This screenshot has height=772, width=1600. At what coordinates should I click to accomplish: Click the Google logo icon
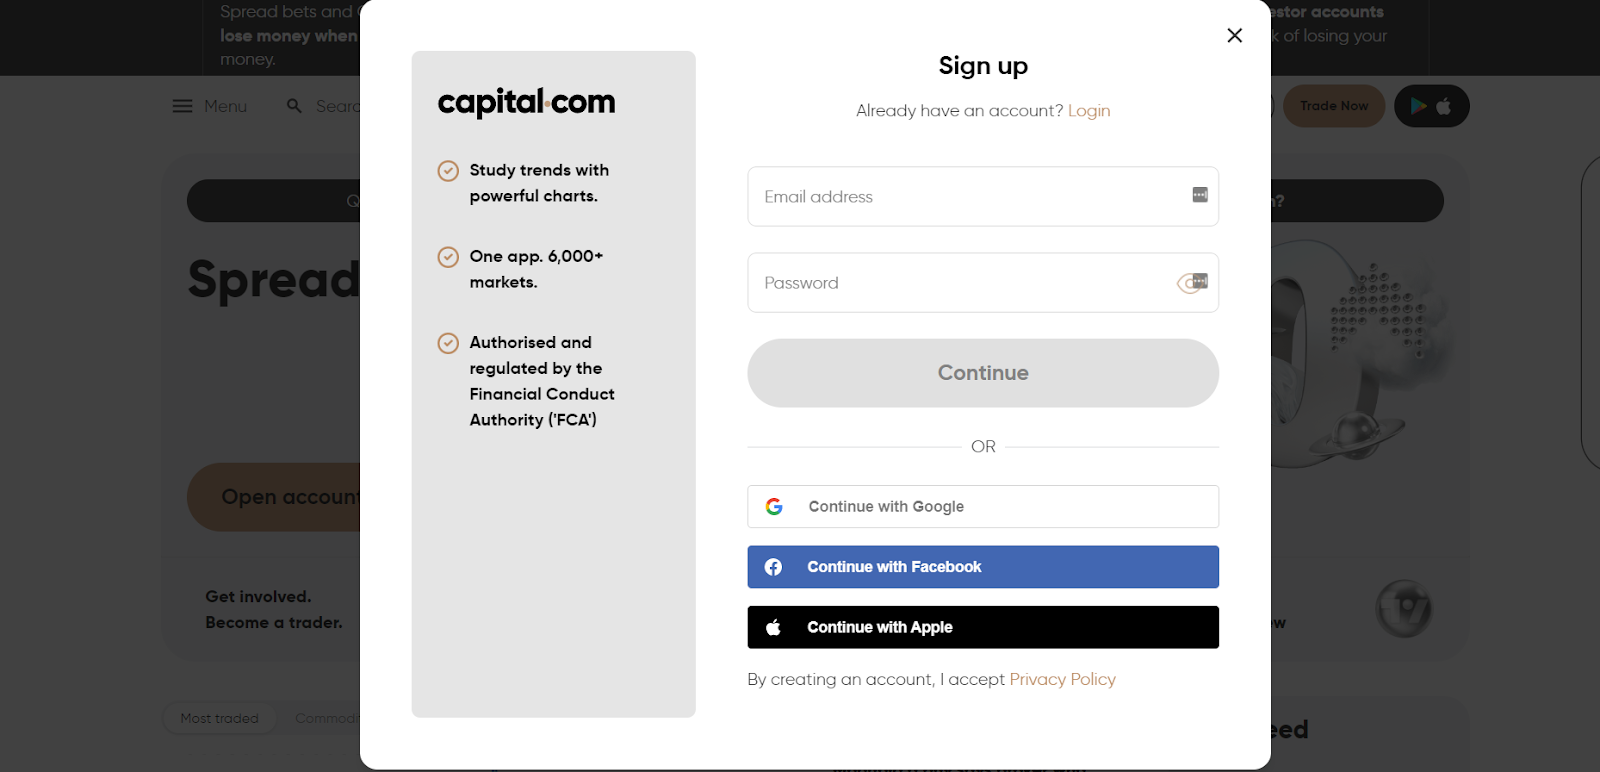point(774,507)
